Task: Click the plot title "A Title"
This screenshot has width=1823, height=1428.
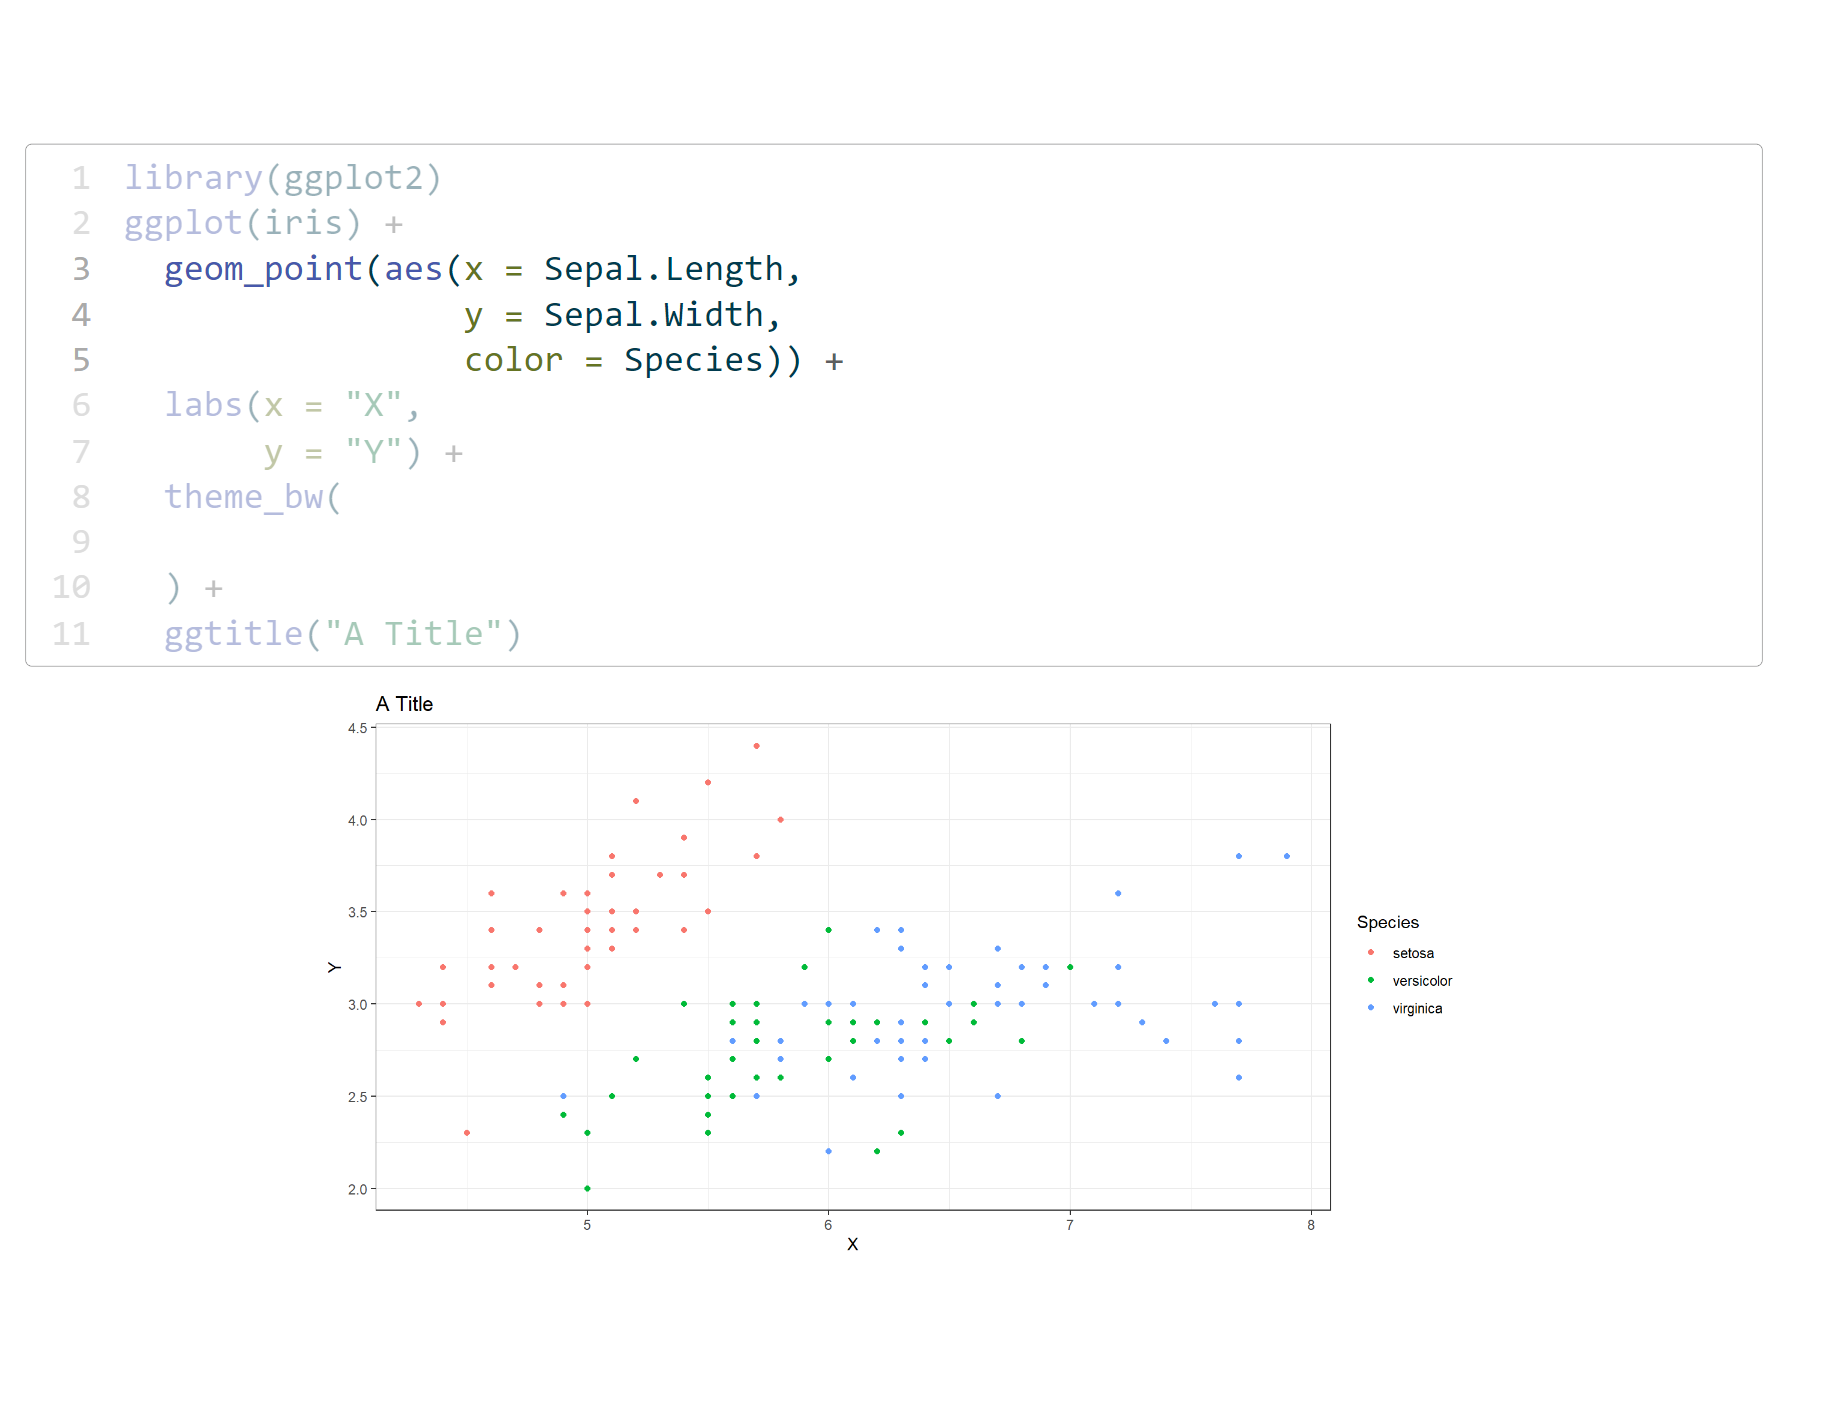Action: point(404,704)
